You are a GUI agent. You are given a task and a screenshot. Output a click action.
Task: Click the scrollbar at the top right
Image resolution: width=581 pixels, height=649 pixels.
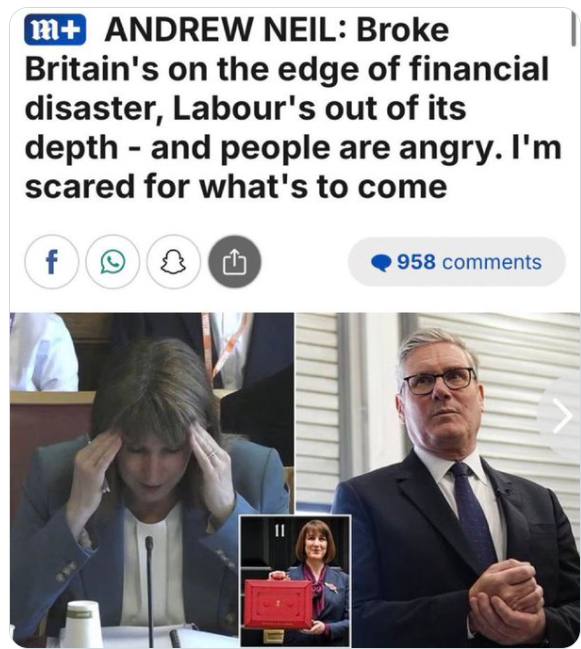point(573,29)
